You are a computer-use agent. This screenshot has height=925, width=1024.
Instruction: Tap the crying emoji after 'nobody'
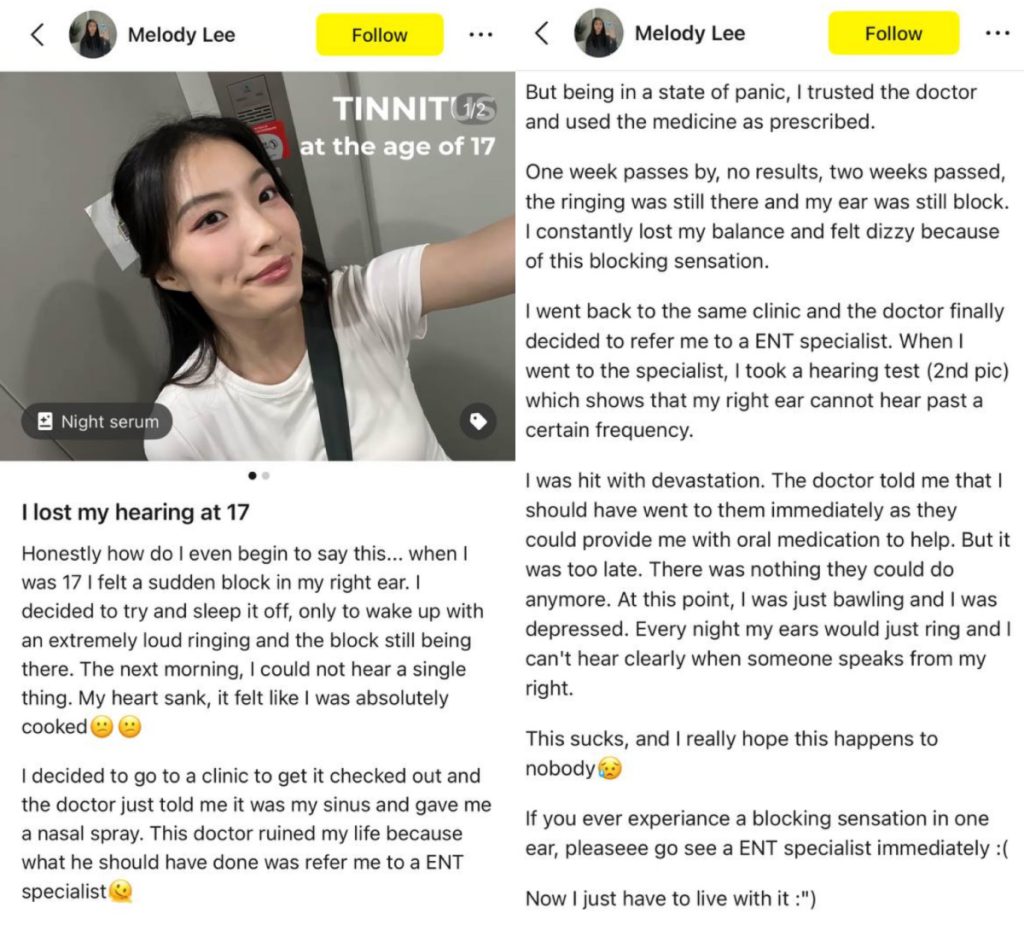tap(609, 769)
